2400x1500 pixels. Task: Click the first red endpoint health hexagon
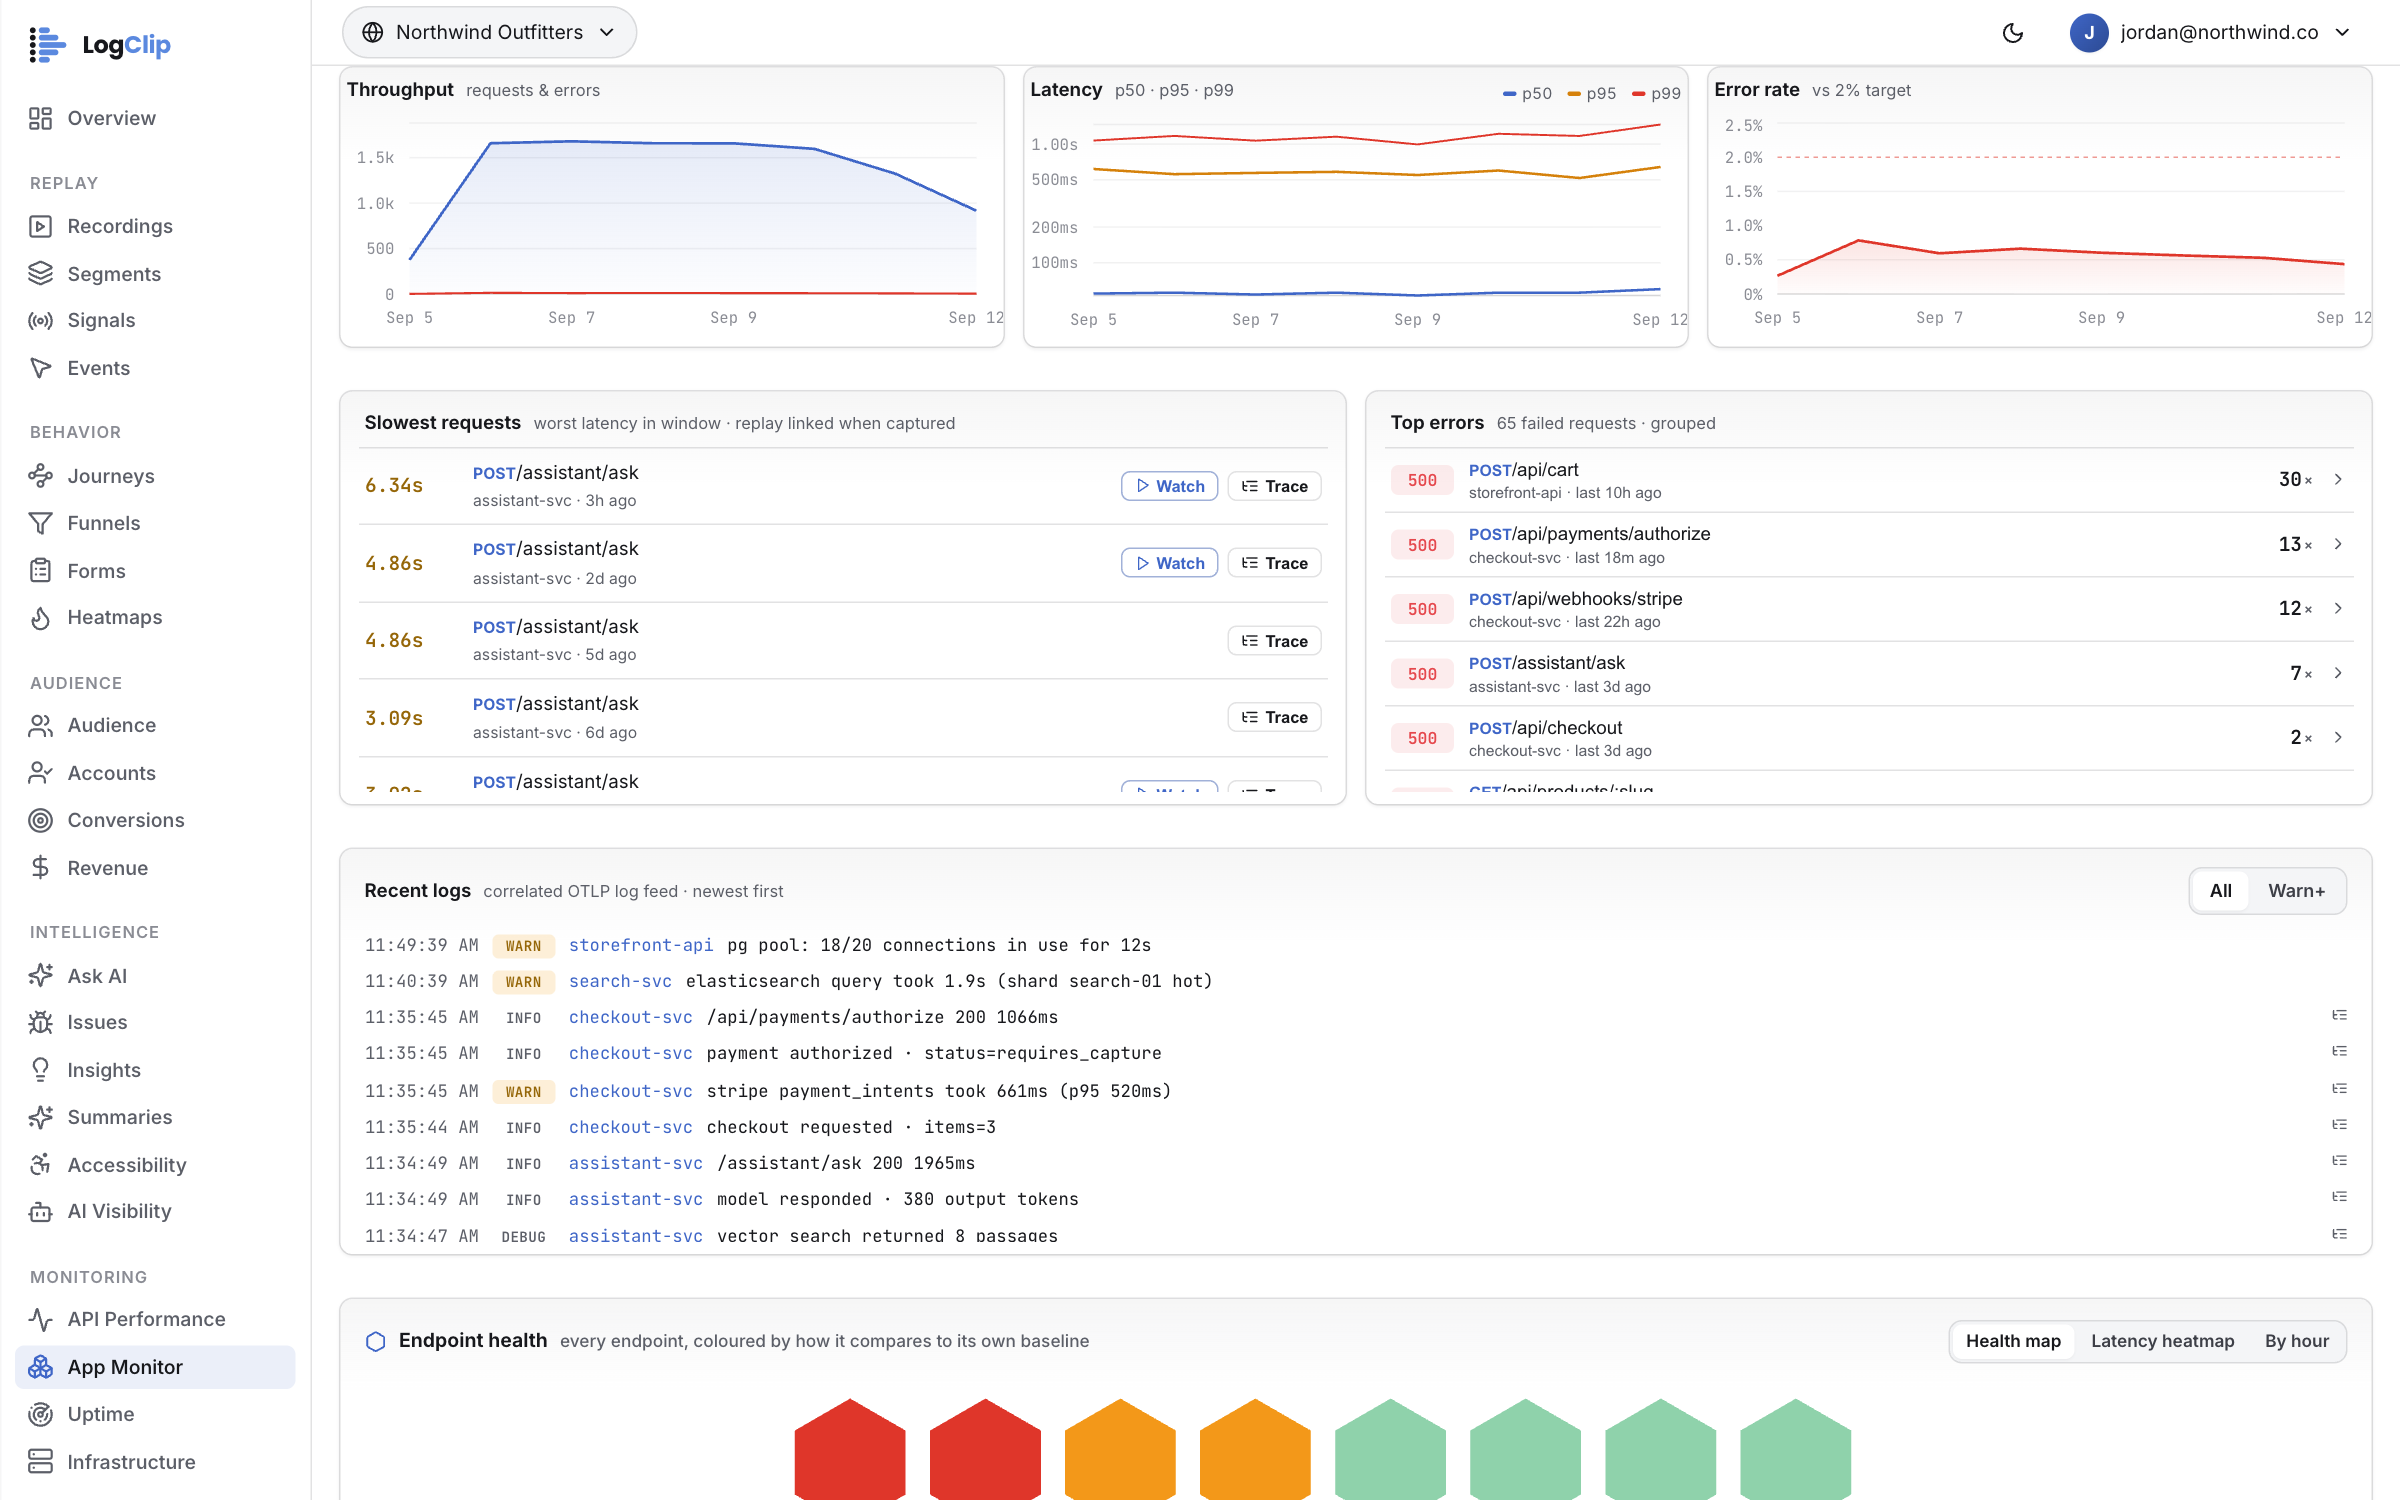pyautogui.click(x=850, y=1450)
